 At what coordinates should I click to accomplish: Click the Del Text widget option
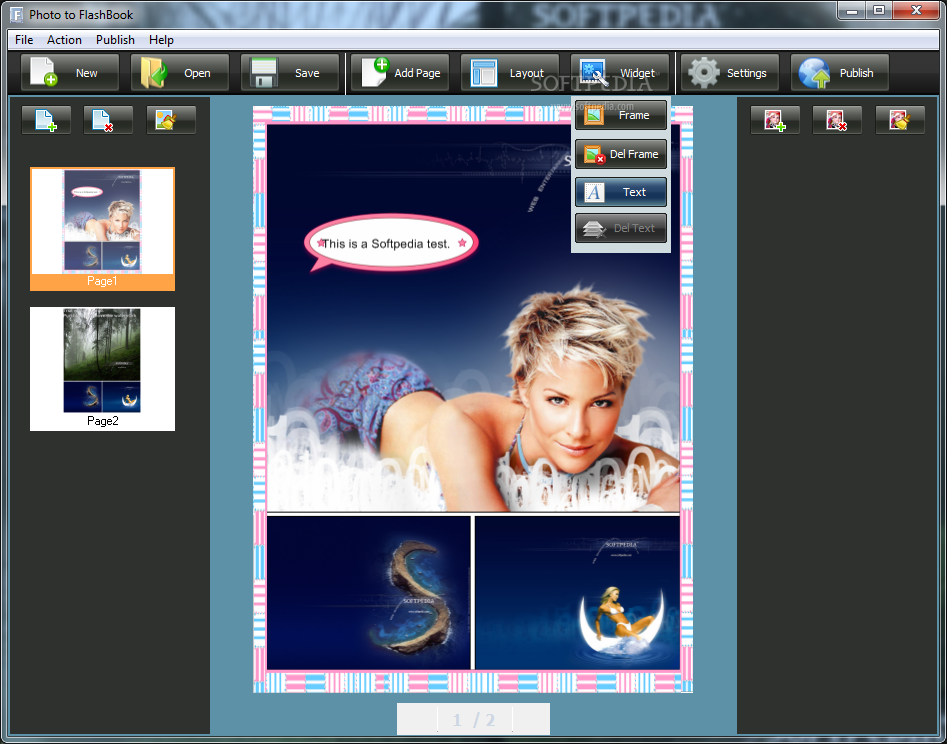point(621,228)
